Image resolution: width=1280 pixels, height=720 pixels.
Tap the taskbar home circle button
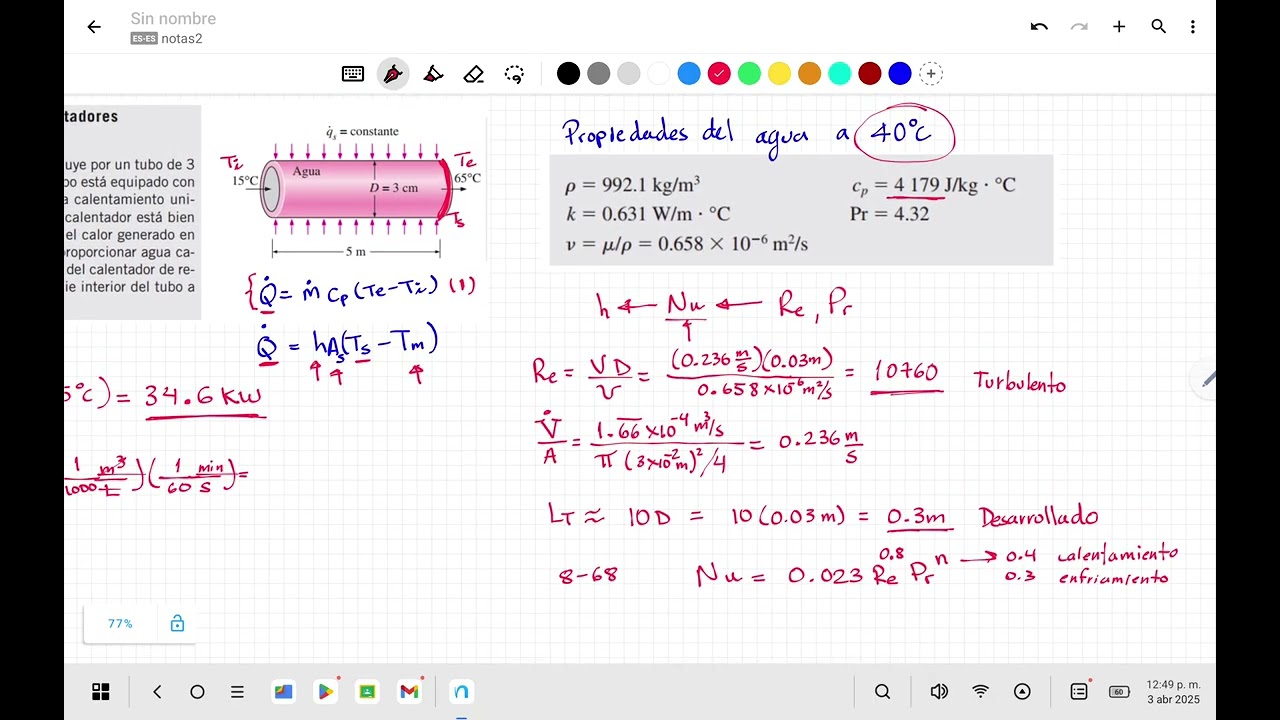pos(197,692)
